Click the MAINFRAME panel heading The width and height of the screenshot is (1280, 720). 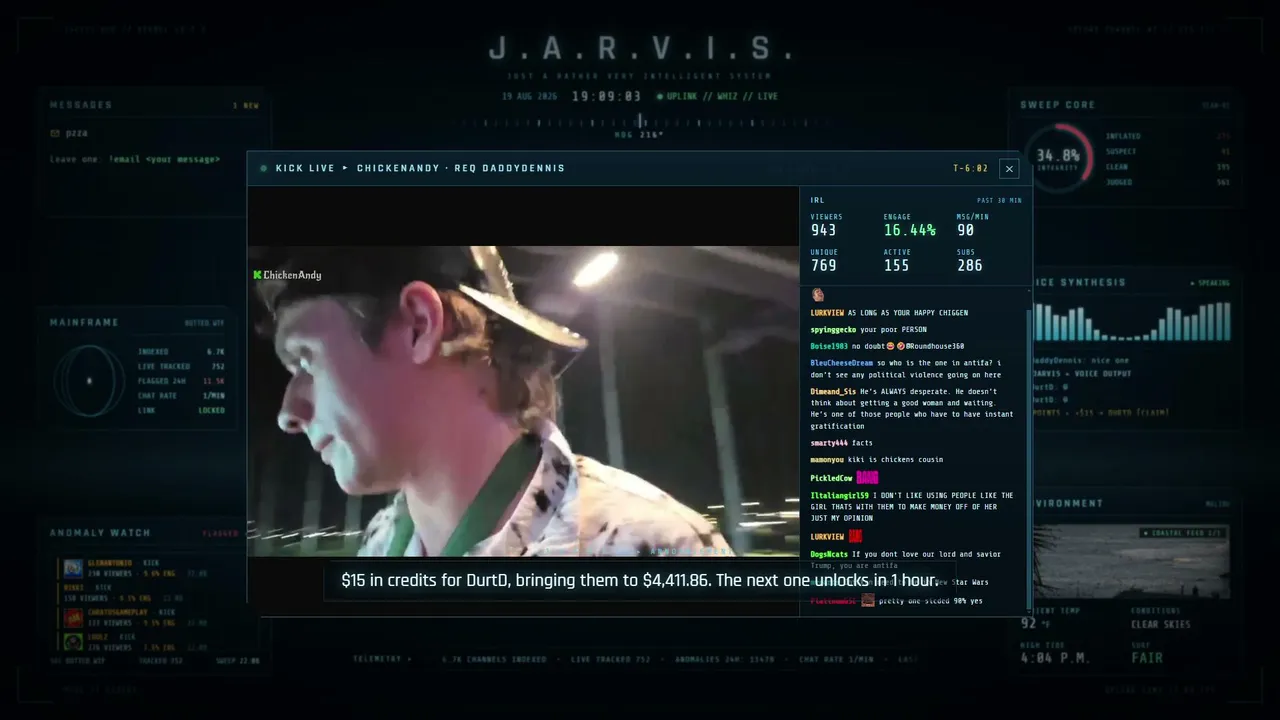[84, 323]
